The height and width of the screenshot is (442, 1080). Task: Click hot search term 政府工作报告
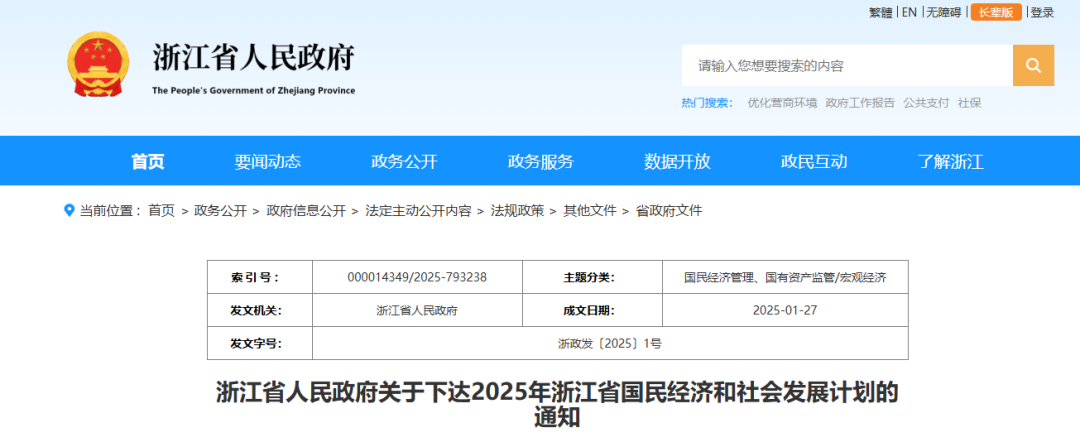click(860, 103)
